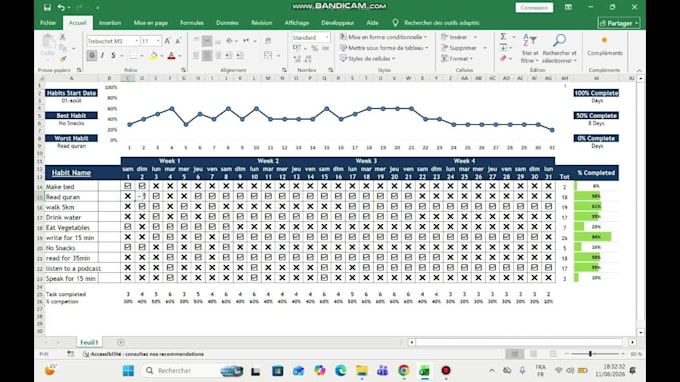Click the wrap text icon

(x=268, y=41)
